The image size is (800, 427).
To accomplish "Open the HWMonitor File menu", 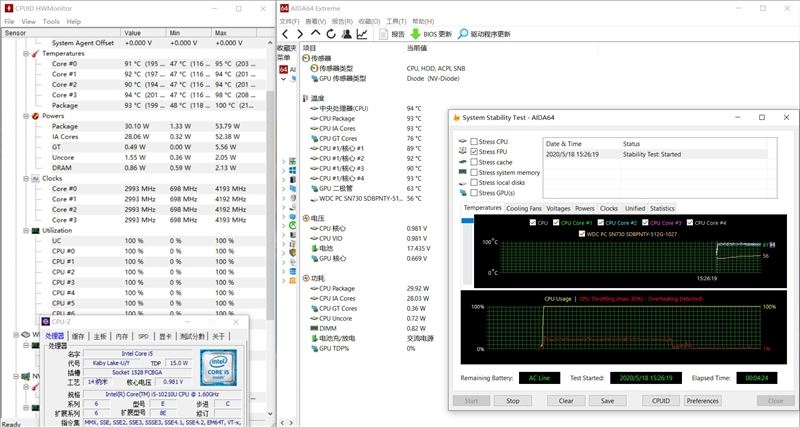I will click(9, 21).
